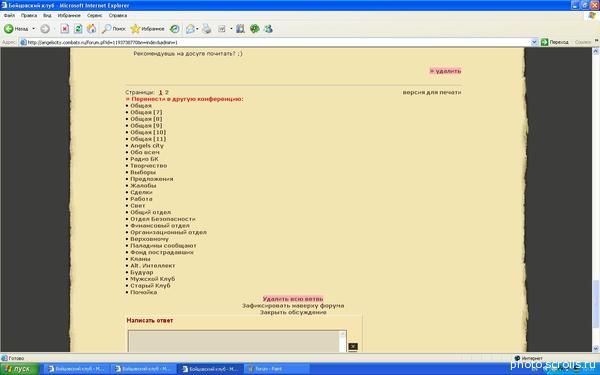This screenshot has height=375, width=600.
Task: Open the Файл menu
Action: tap(9, 16)
